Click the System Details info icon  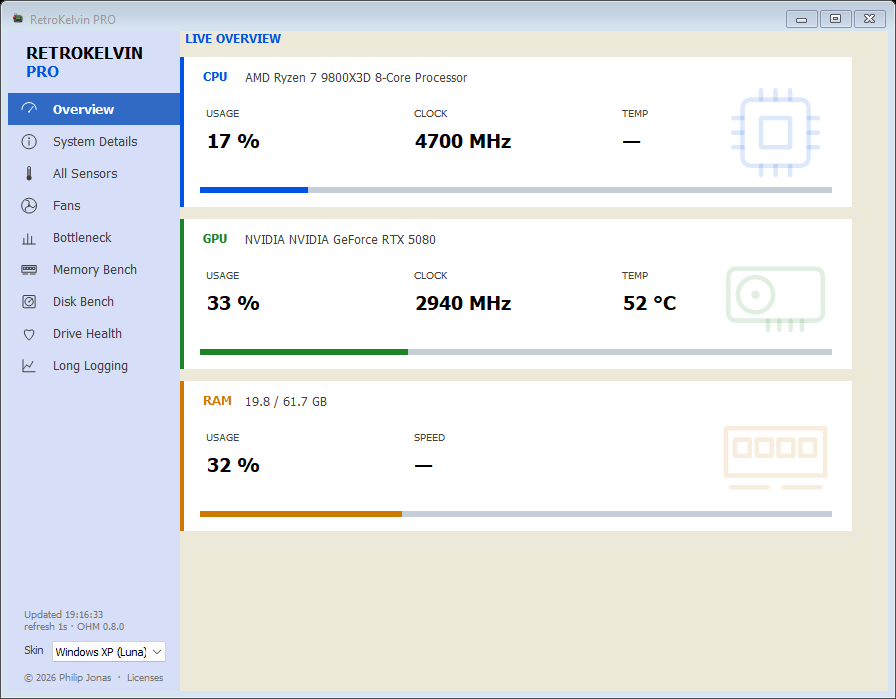pos(29,141)
